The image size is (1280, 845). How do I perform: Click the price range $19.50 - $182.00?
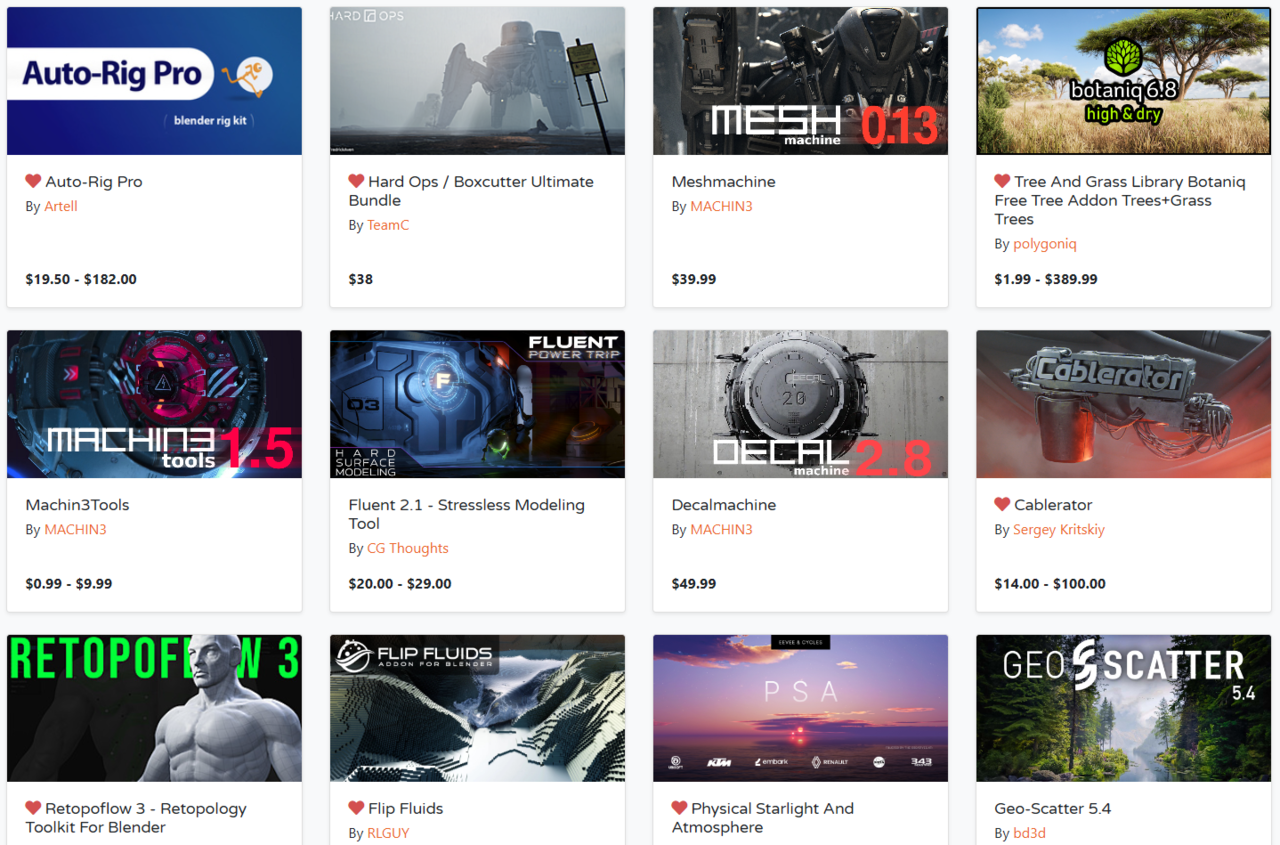pyautogui.click(x=81, y=279)
